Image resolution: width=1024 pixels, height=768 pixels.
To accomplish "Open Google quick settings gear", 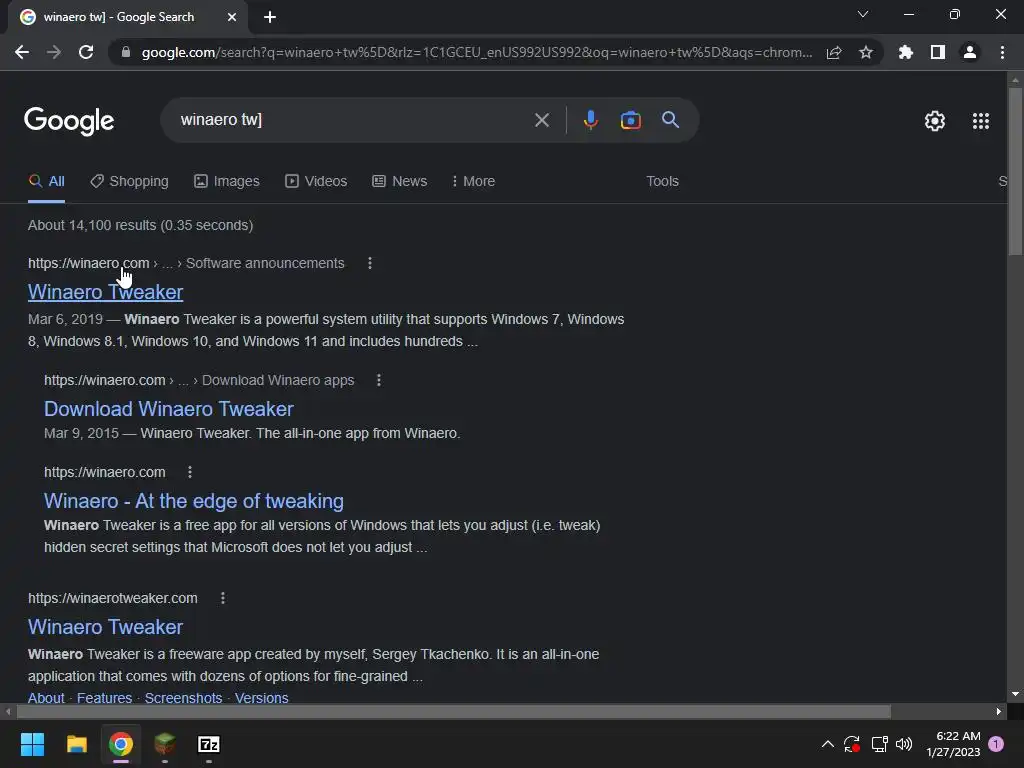I will 935,121.
